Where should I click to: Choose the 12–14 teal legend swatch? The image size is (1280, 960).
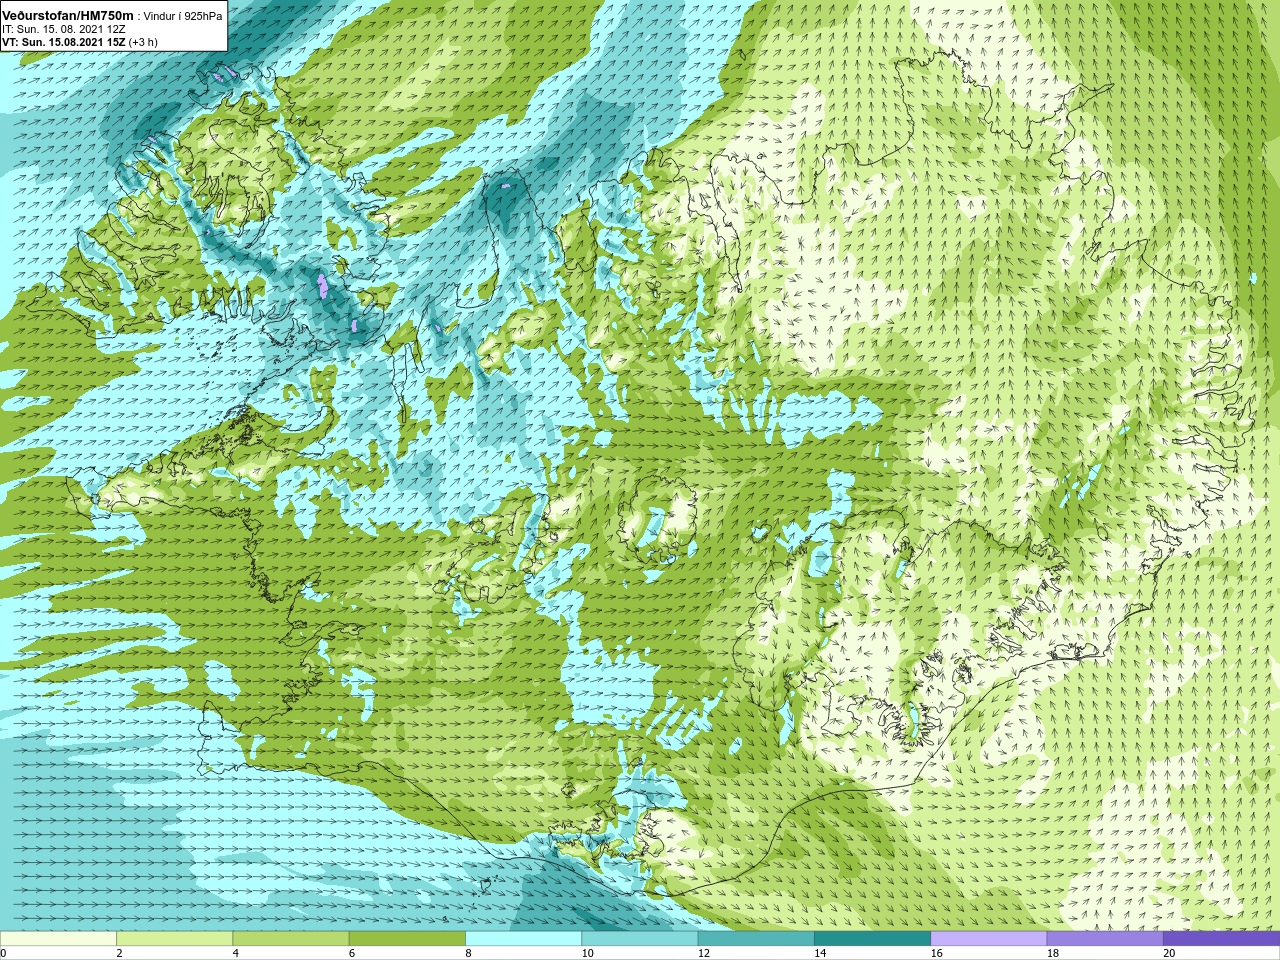pos(756,939)
